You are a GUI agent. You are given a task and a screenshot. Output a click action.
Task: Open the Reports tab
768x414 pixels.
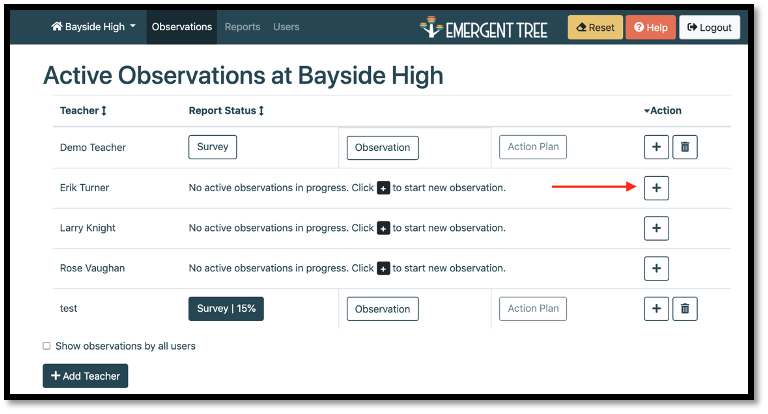pos(242,27)
